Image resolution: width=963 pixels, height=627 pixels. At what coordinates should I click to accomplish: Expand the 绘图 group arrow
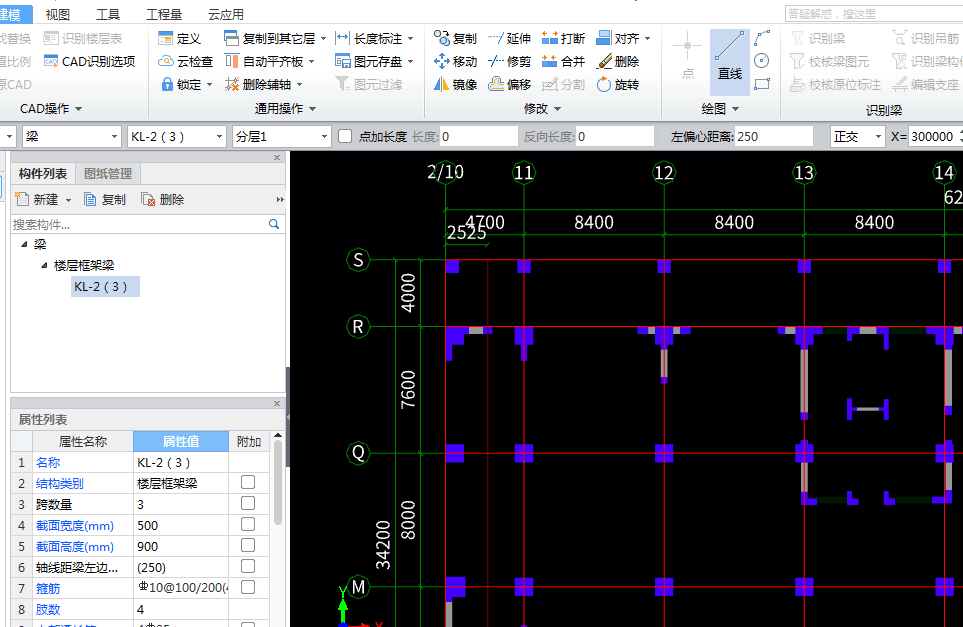pos(736,109)
